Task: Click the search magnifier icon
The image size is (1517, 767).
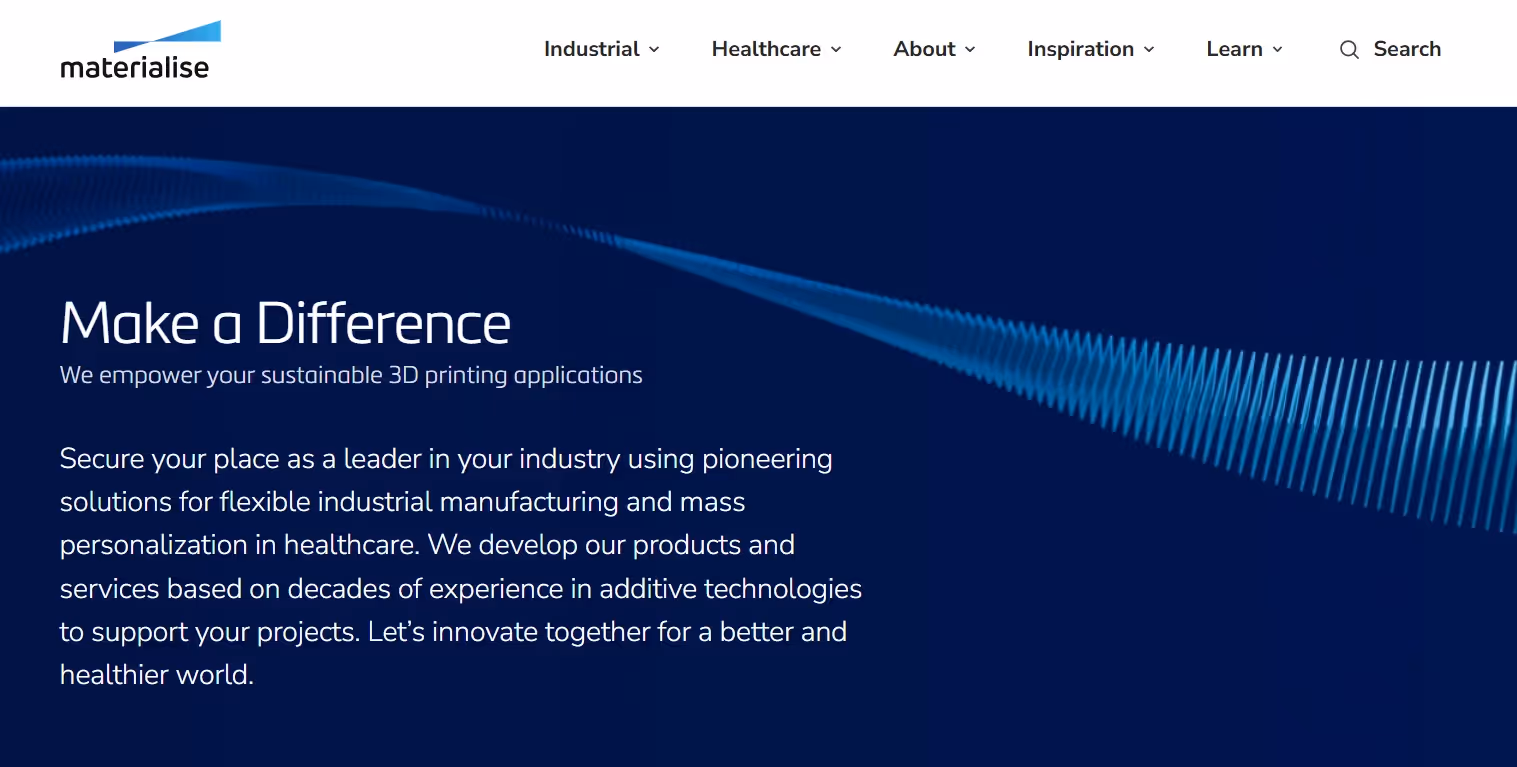Action: pyautogui.click(x=1348, y=49)
